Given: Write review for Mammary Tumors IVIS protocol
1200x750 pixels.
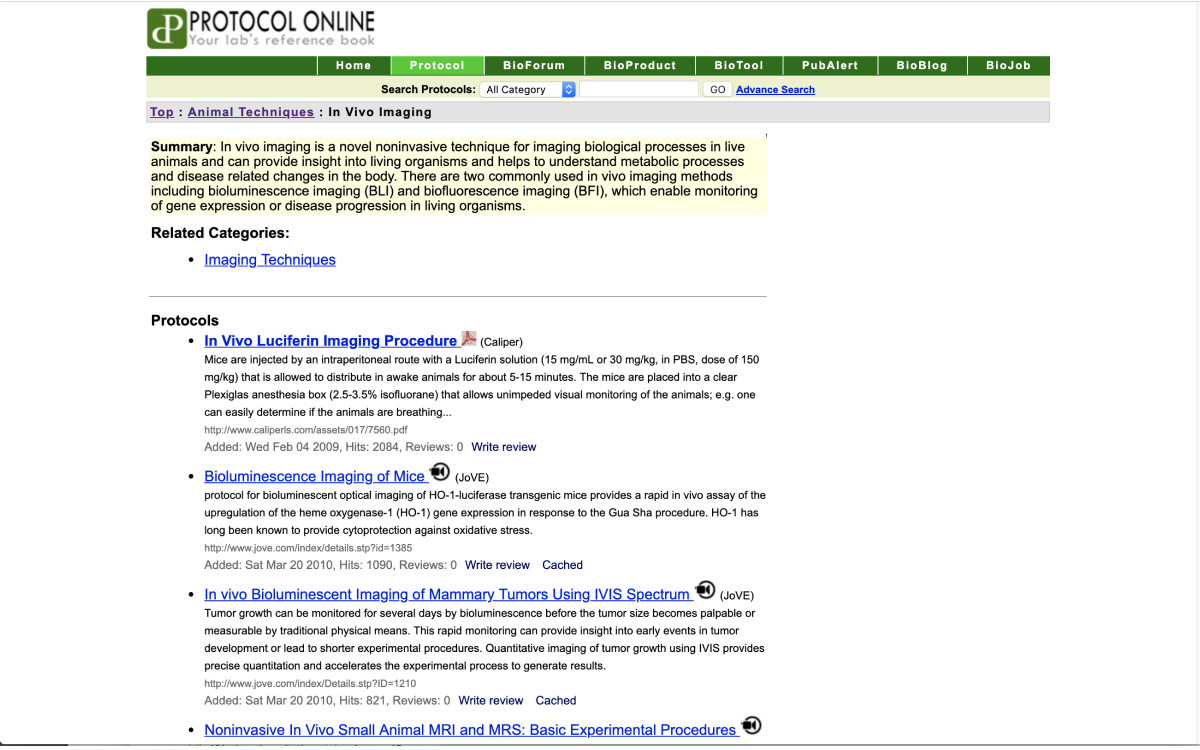Looking at the screenshot, I should tap(491, 701).
